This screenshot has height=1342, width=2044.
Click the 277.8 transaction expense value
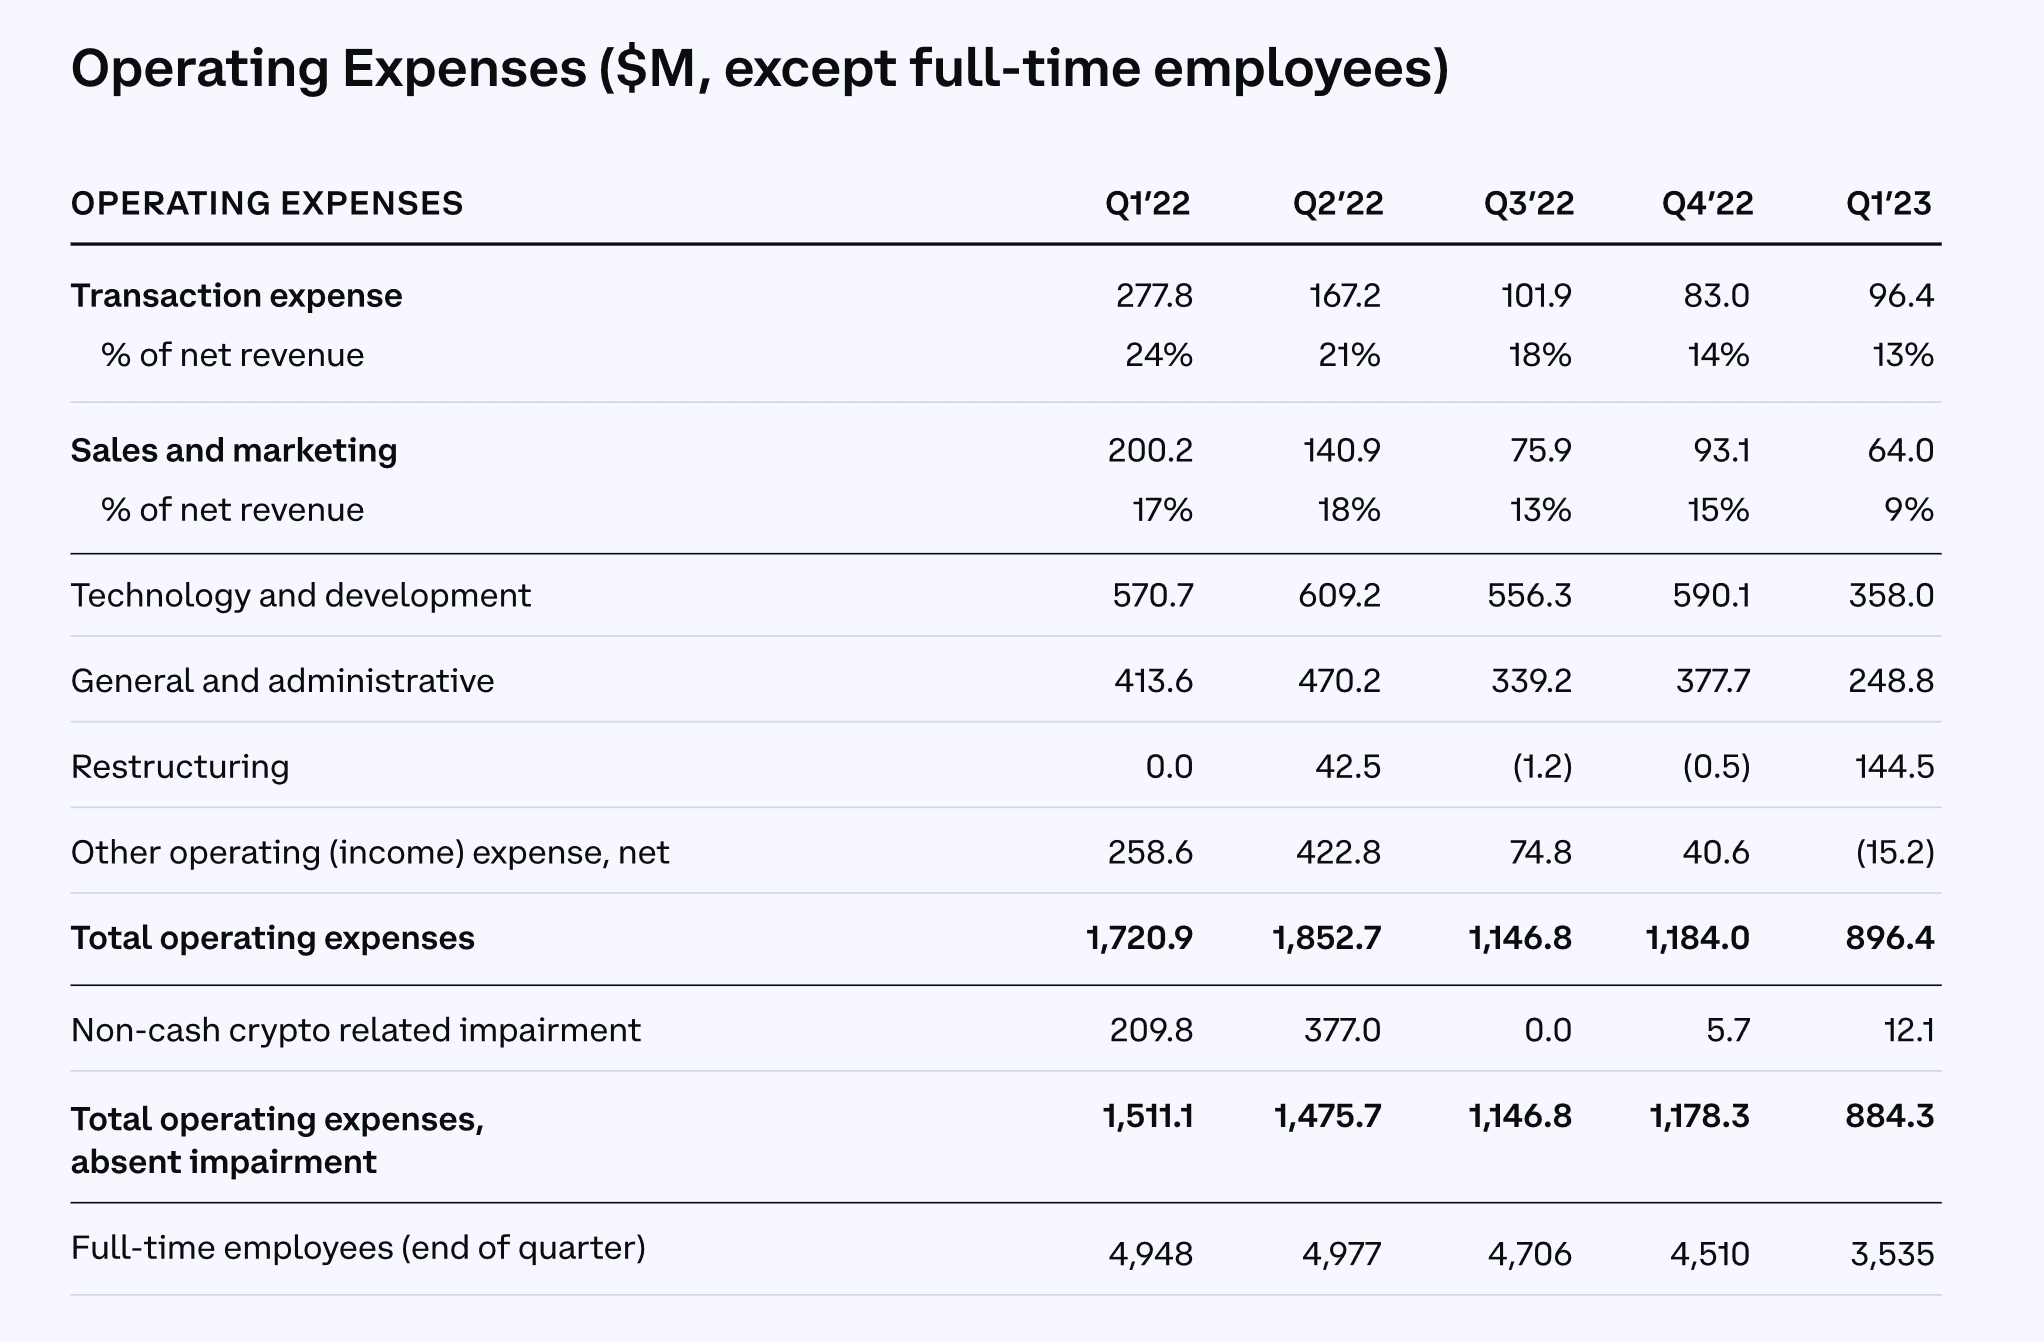pos(1154,296)
